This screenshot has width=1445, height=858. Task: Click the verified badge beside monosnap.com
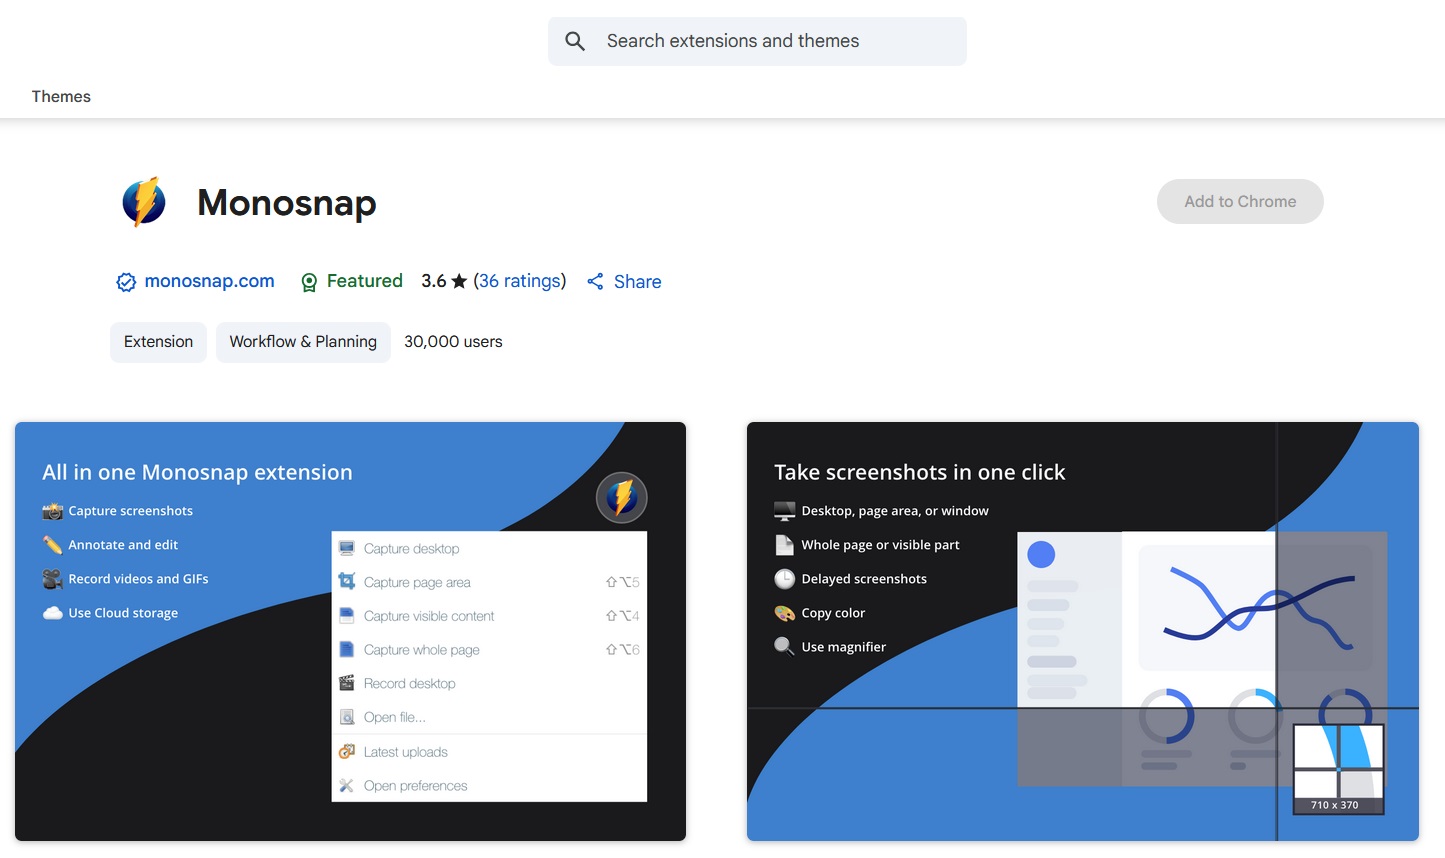126,282
